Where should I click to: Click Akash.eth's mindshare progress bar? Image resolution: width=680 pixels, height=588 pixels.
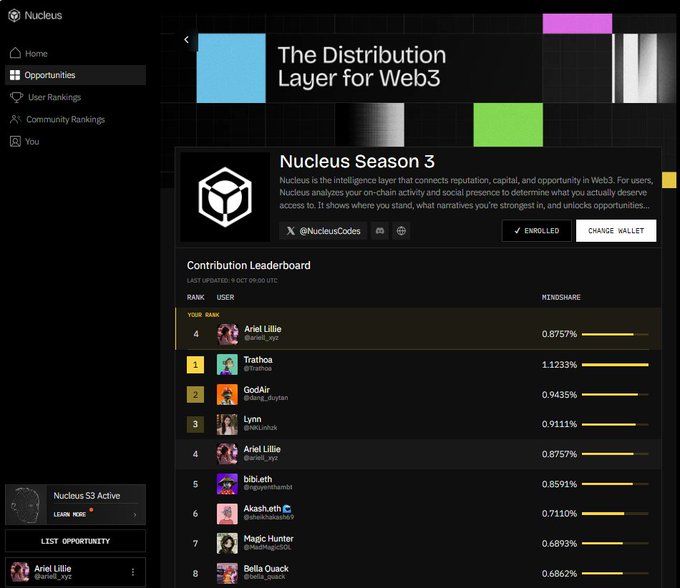[615, 513]
